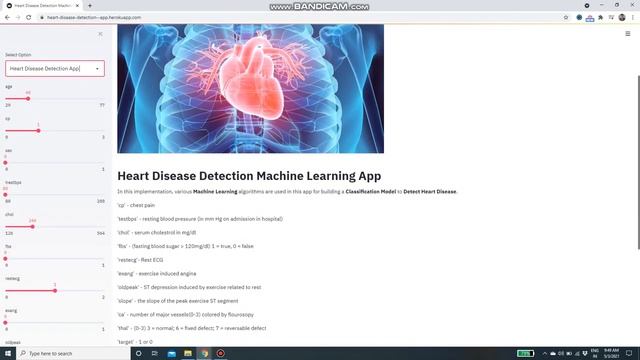Click the sex slider handle
The image size is (640, 360).
click(5, 162)
